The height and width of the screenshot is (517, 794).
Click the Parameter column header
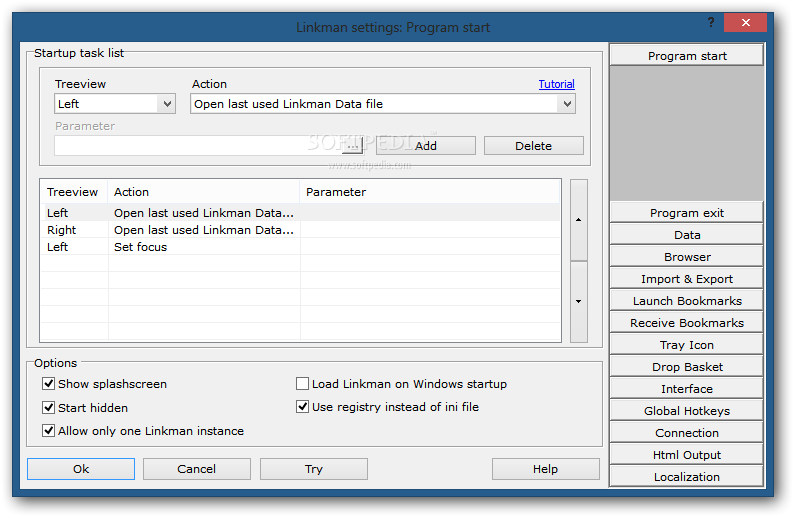(x=430, y=192)
